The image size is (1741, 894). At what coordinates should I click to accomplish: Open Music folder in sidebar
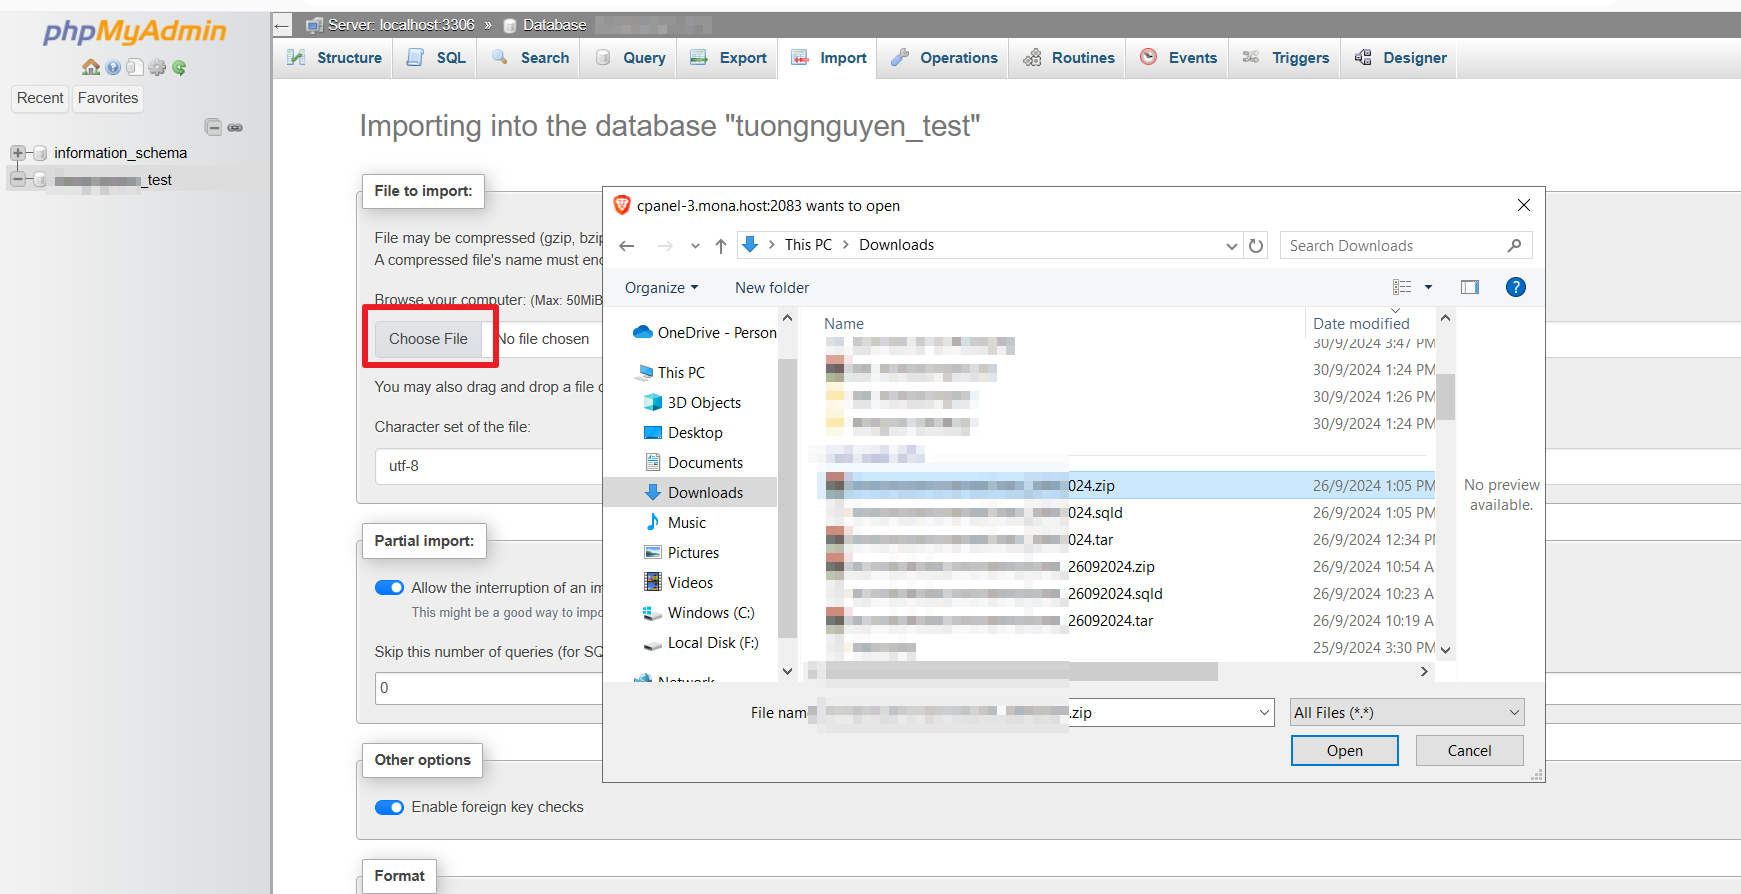click(675, 523)
